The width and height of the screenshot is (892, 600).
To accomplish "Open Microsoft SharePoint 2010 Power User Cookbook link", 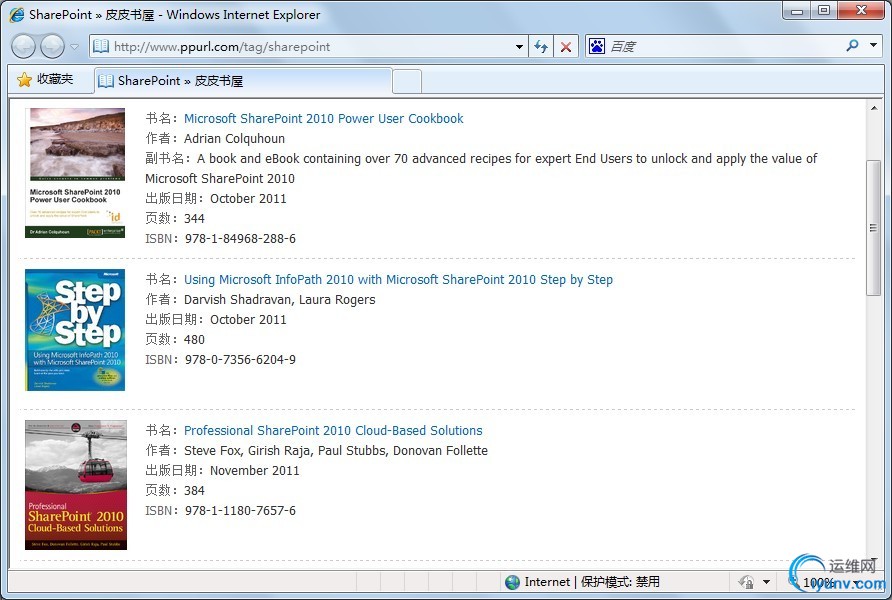I will pyautogui.click(x=324, y=118).
